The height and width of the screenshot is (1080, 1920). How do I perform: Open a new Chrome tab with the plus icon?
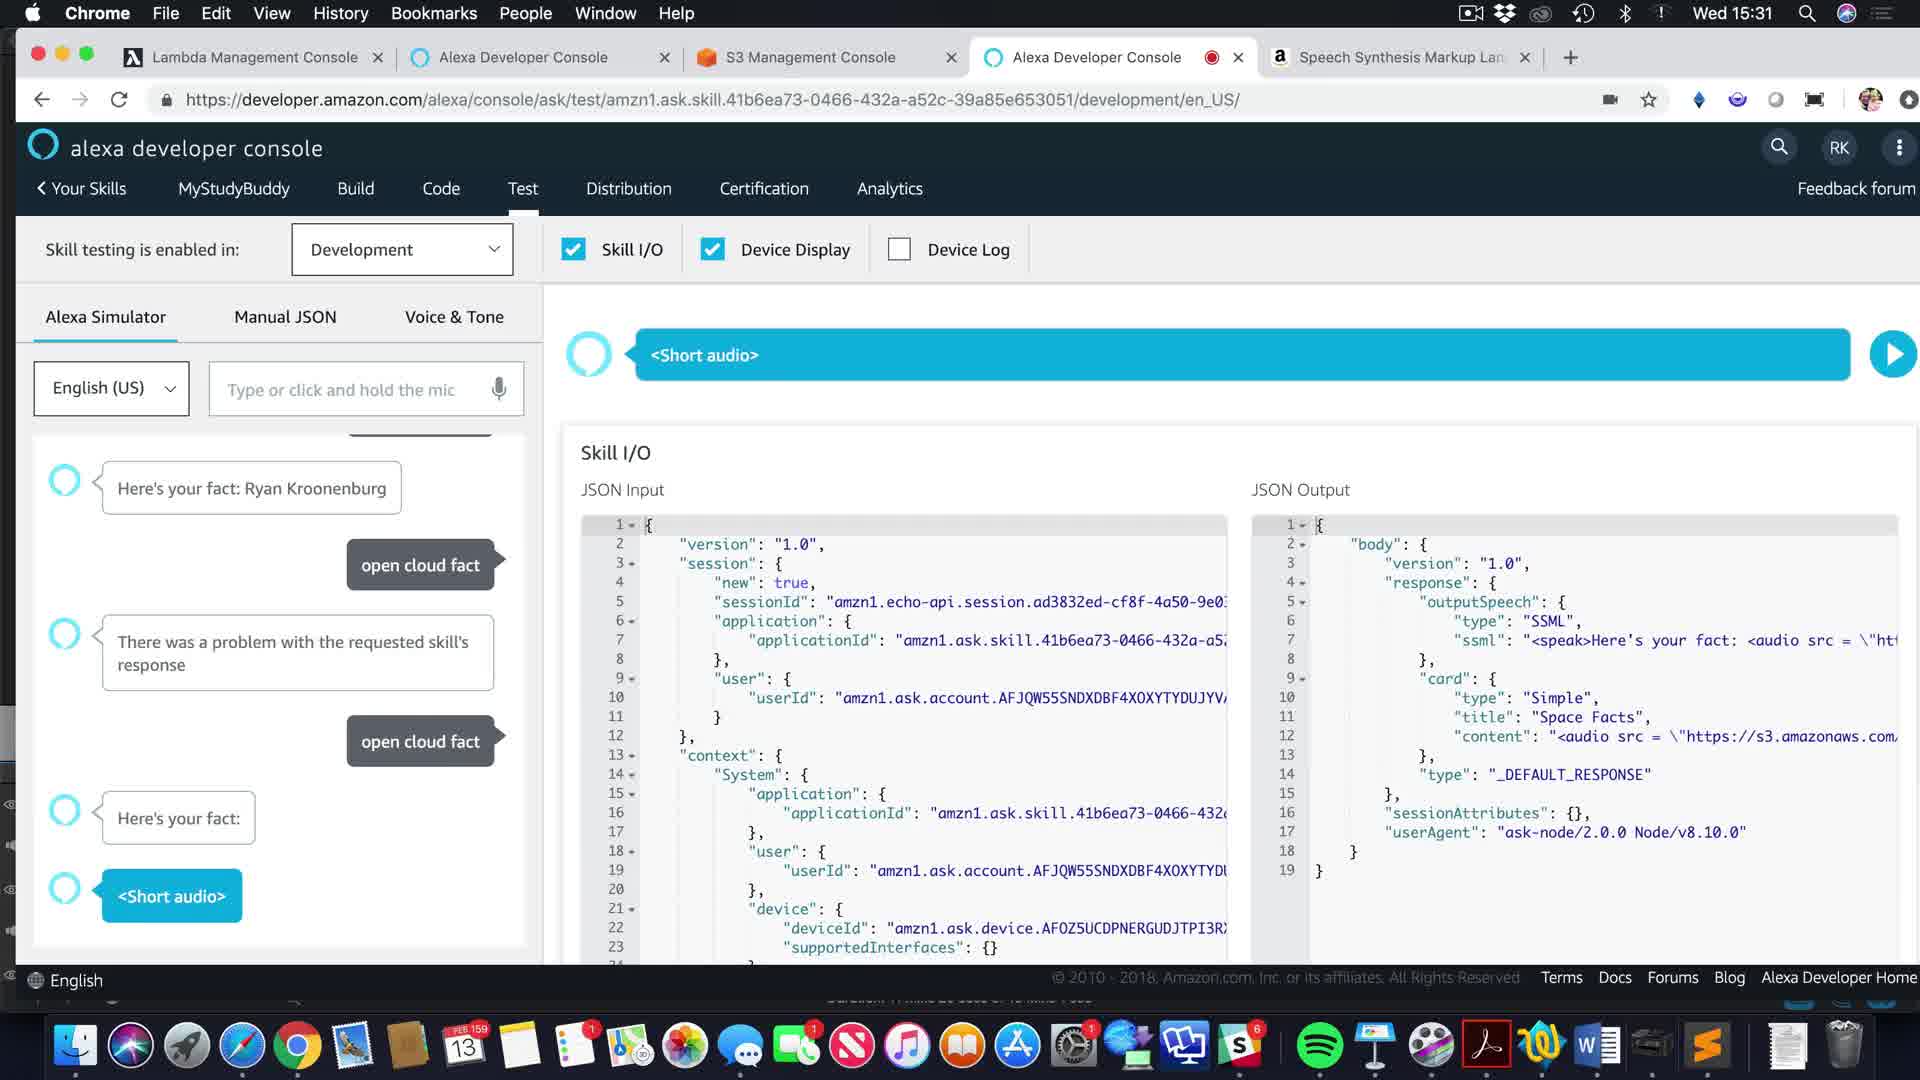pyautogui.click(x=1570, y=57)
